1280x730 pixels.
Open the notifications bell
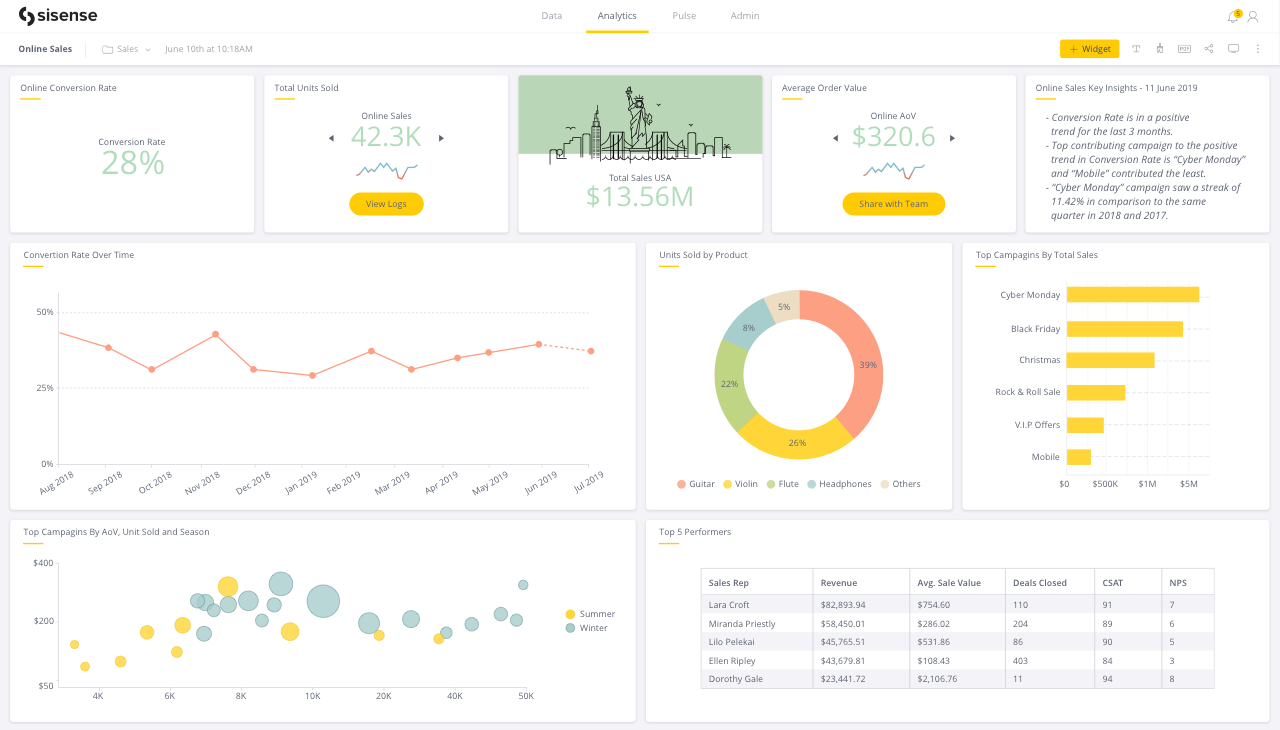[1233, 16]
